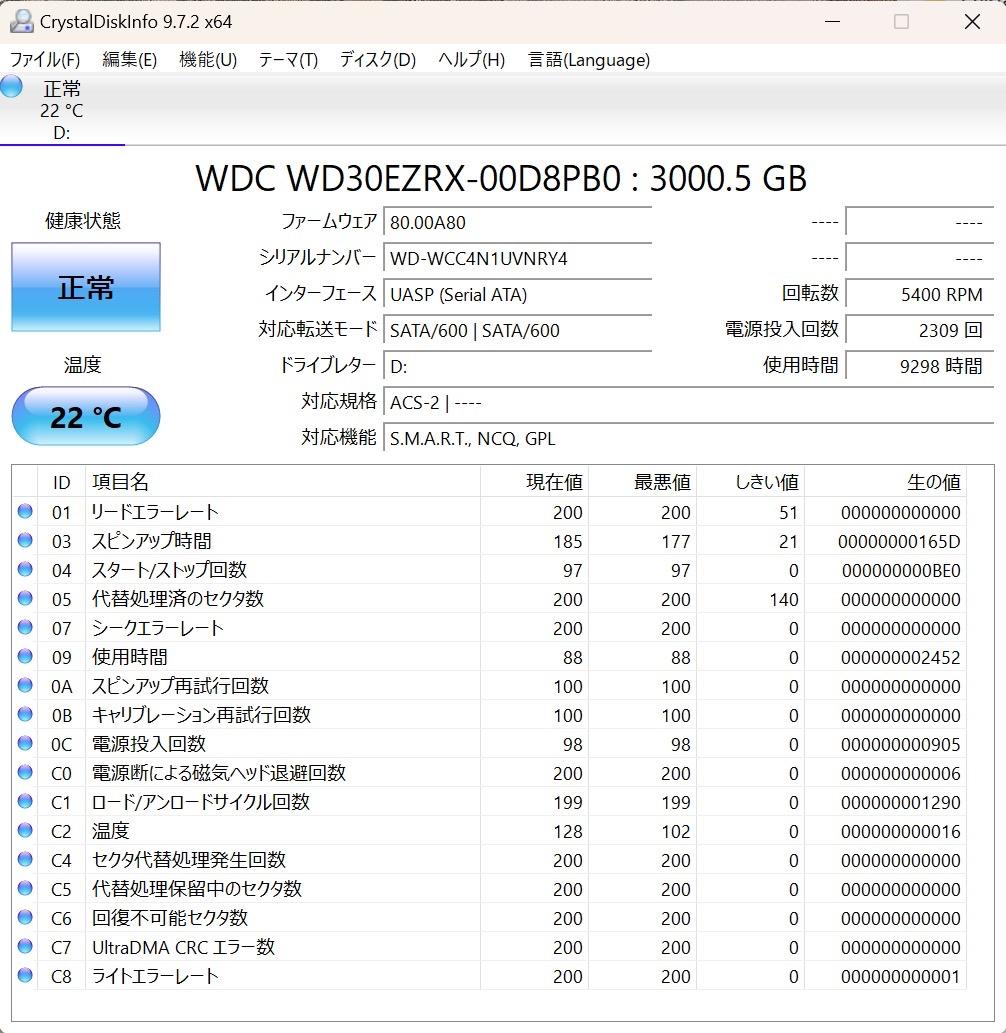1006x1033 pixels.
Task: Click the blue indicator next to 使用時間 row
Action: coord(24,657)
